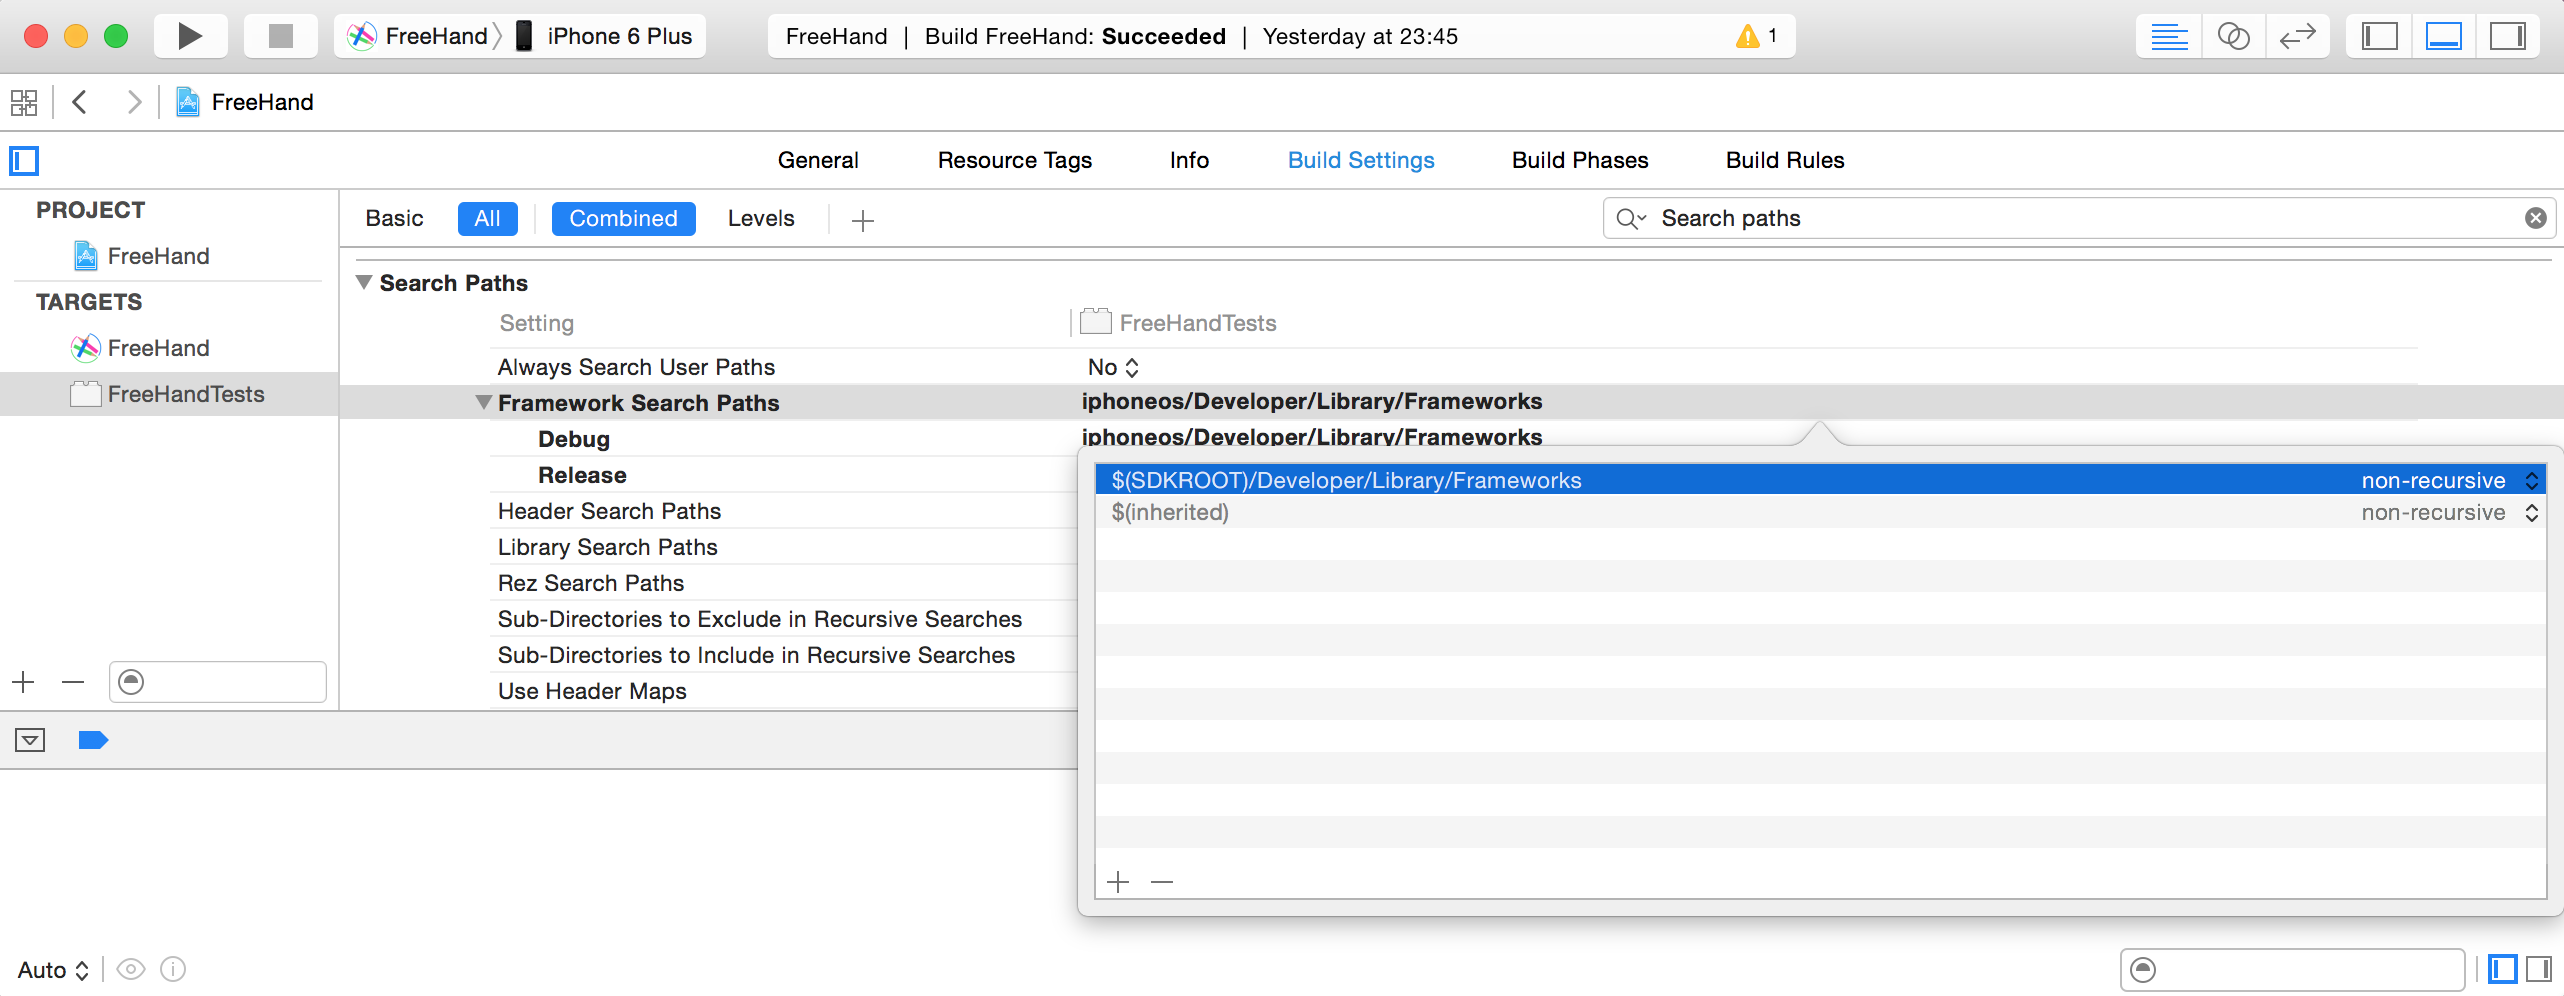Select Sub-Directories to Exclude setting
The image size is (2564, 996).
click(x=760, y=619)
